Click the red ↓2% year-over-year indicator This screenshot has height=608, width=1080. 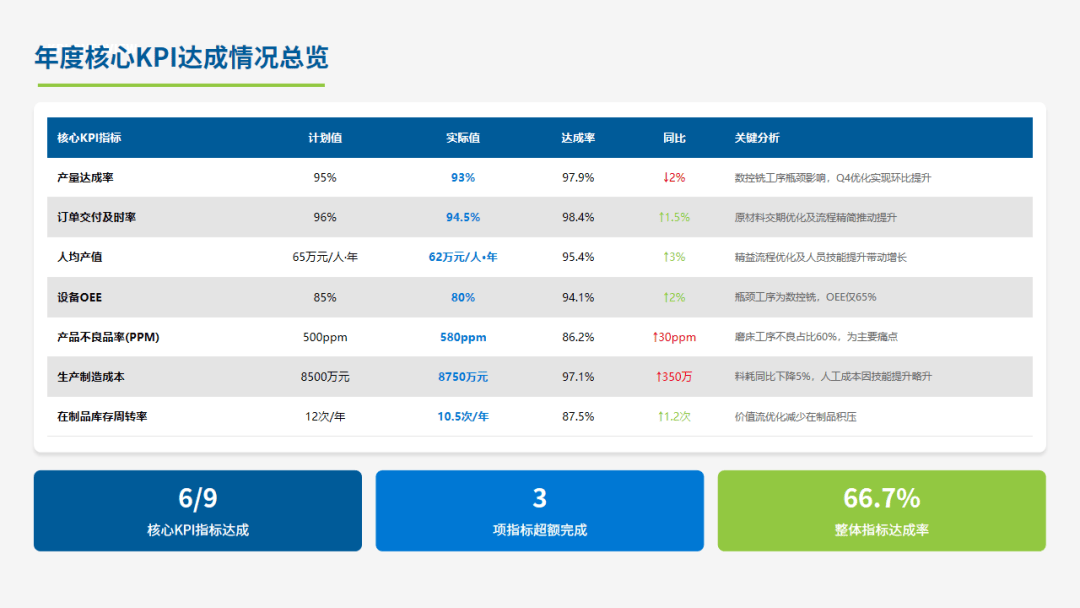(674, 177)
